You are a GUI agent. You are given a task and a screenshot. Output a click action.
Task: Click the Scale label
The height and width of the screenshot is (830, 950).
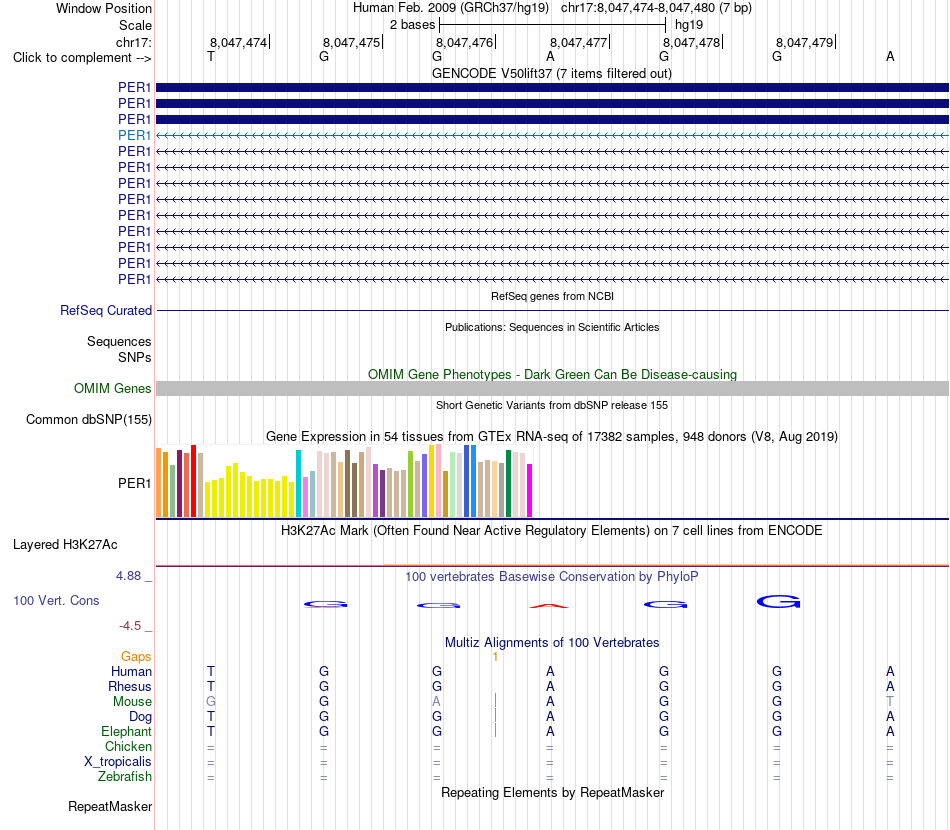click(x=135, y=25)
